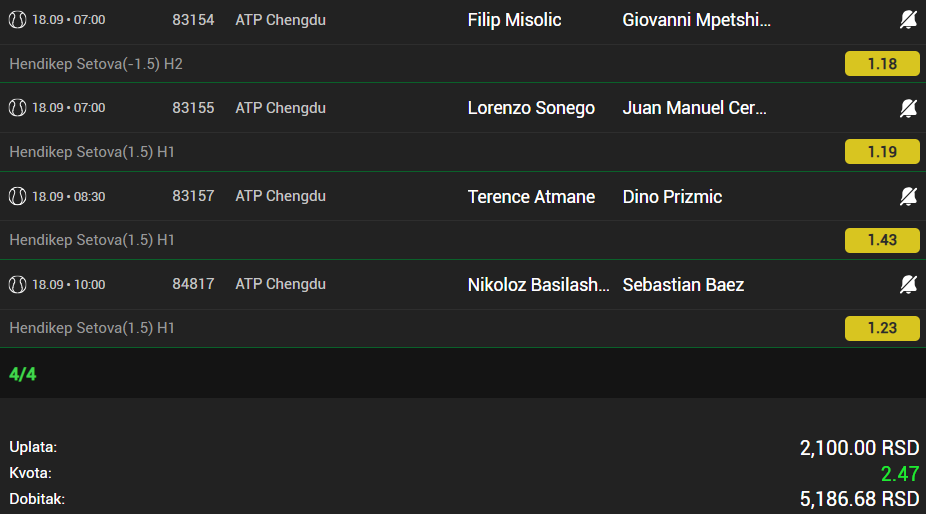
Task: Click Hendikep Setova(-1.5) H2 bet row
Action: [x=463, y=64]
